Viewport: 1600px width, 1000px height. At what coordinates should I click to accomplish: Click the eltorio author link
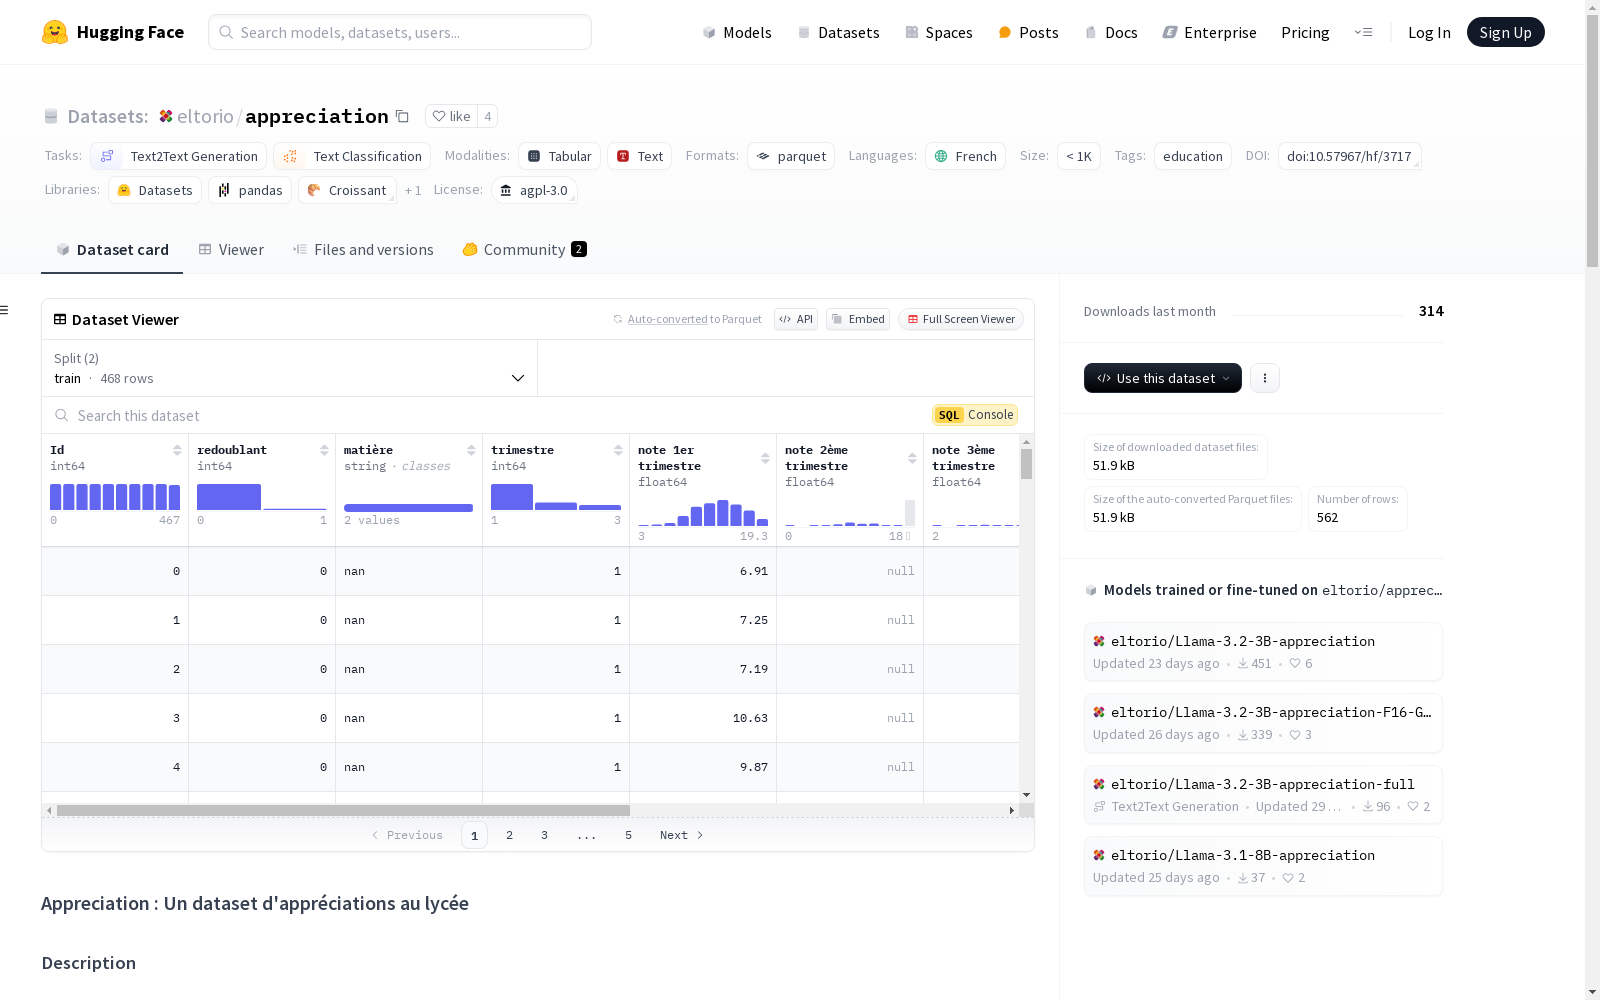pyautogui.click(x=205, y=116)
